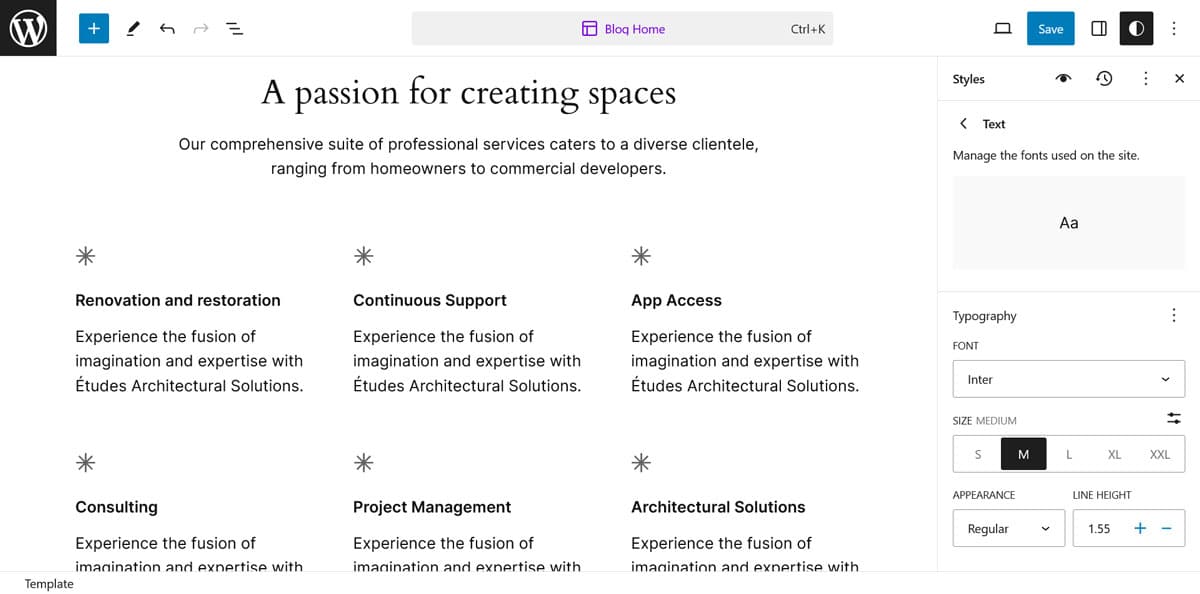The height and width of the screenshot is (594, 1200).
Task: Choose the S font size
Action: click(978, 454)
